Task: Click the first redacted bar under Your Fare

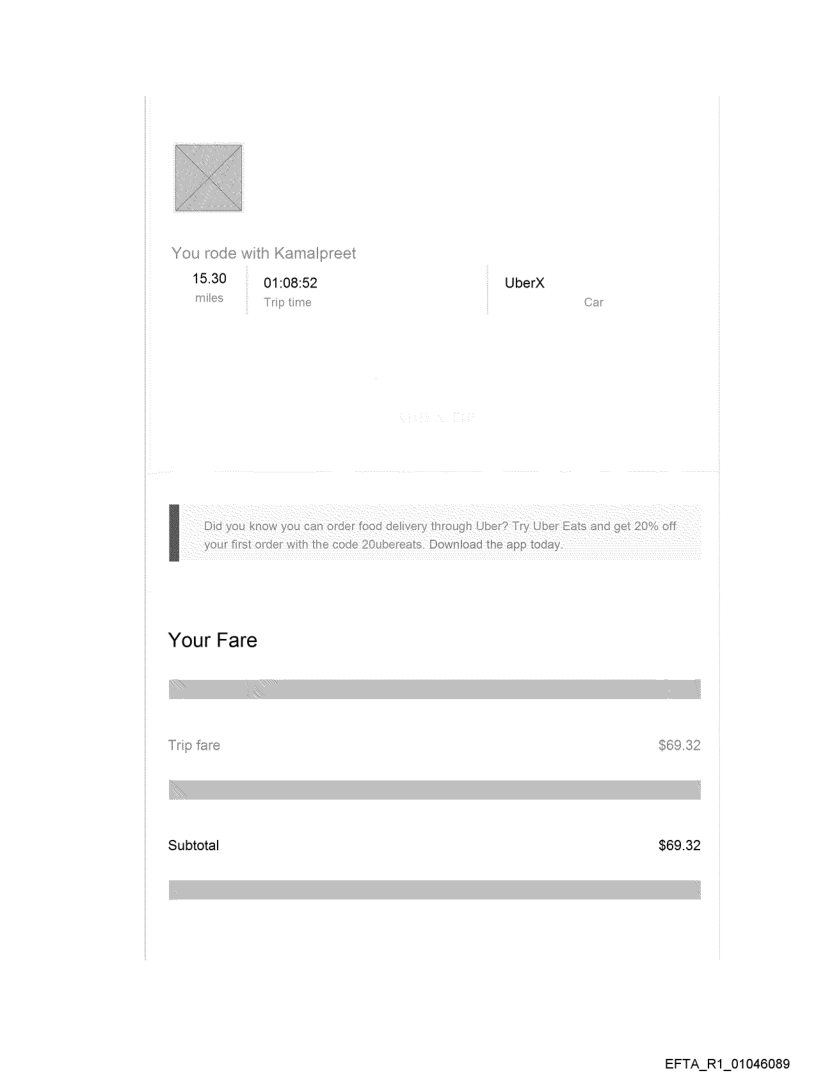Action: tap(435, 689)
